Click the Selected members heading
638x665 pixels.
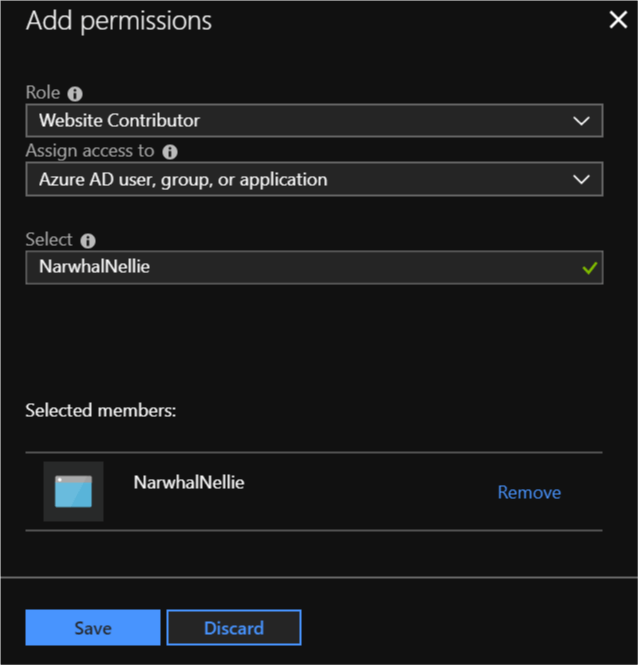[101, 411]
